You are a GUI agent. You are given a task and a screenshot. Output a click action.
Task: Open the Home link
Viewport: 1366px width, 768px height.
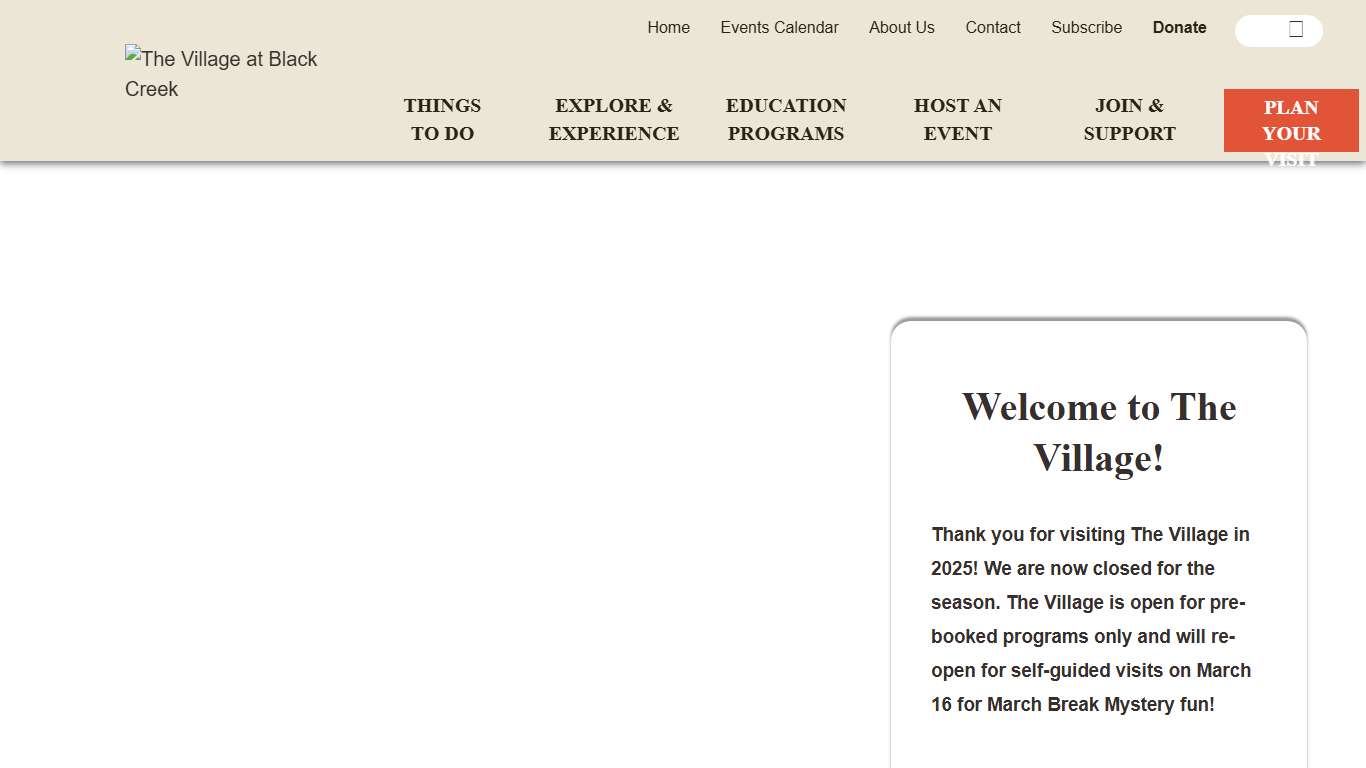coord(668,28)
